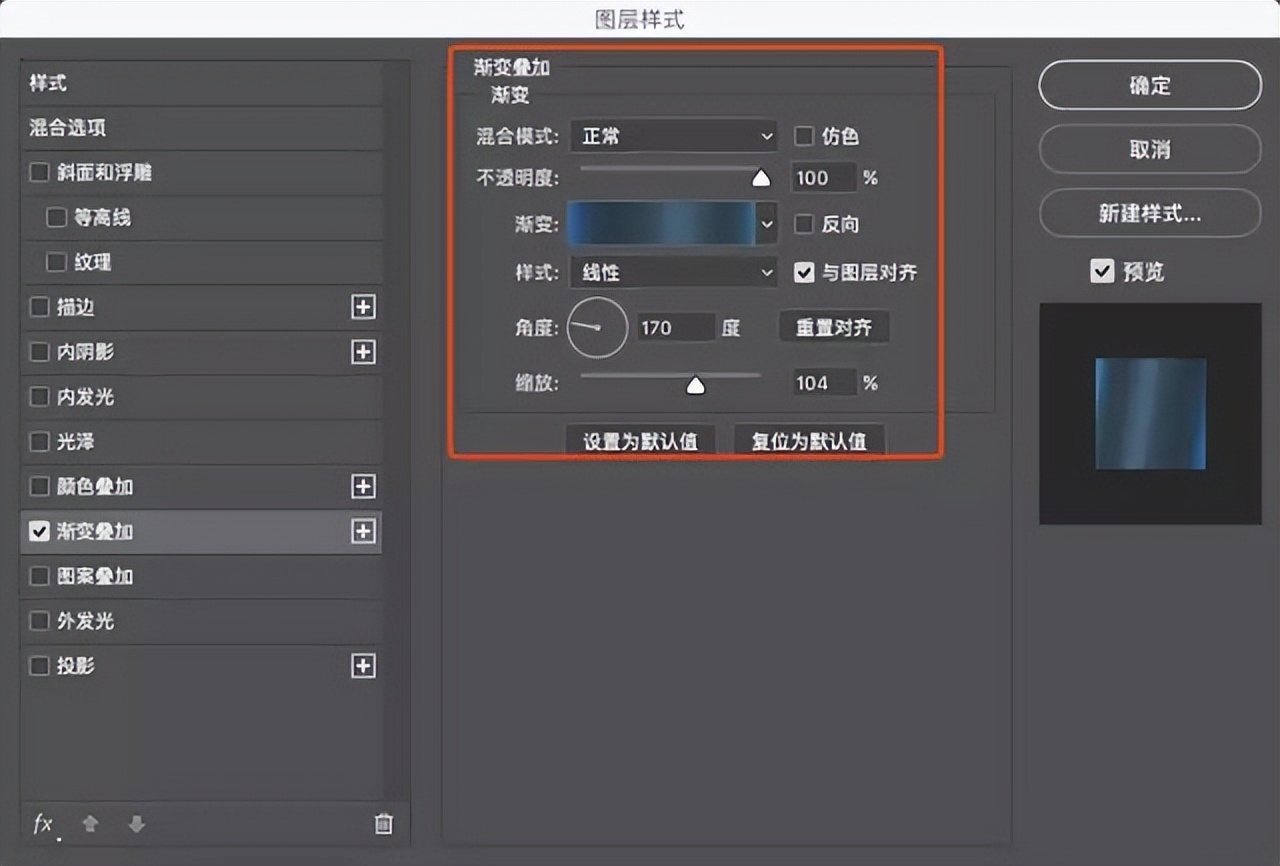This screenshot has height=866, width=1280.
Task: Open the 混合模式 dropdown showing 正常
Action: [672, 136]
